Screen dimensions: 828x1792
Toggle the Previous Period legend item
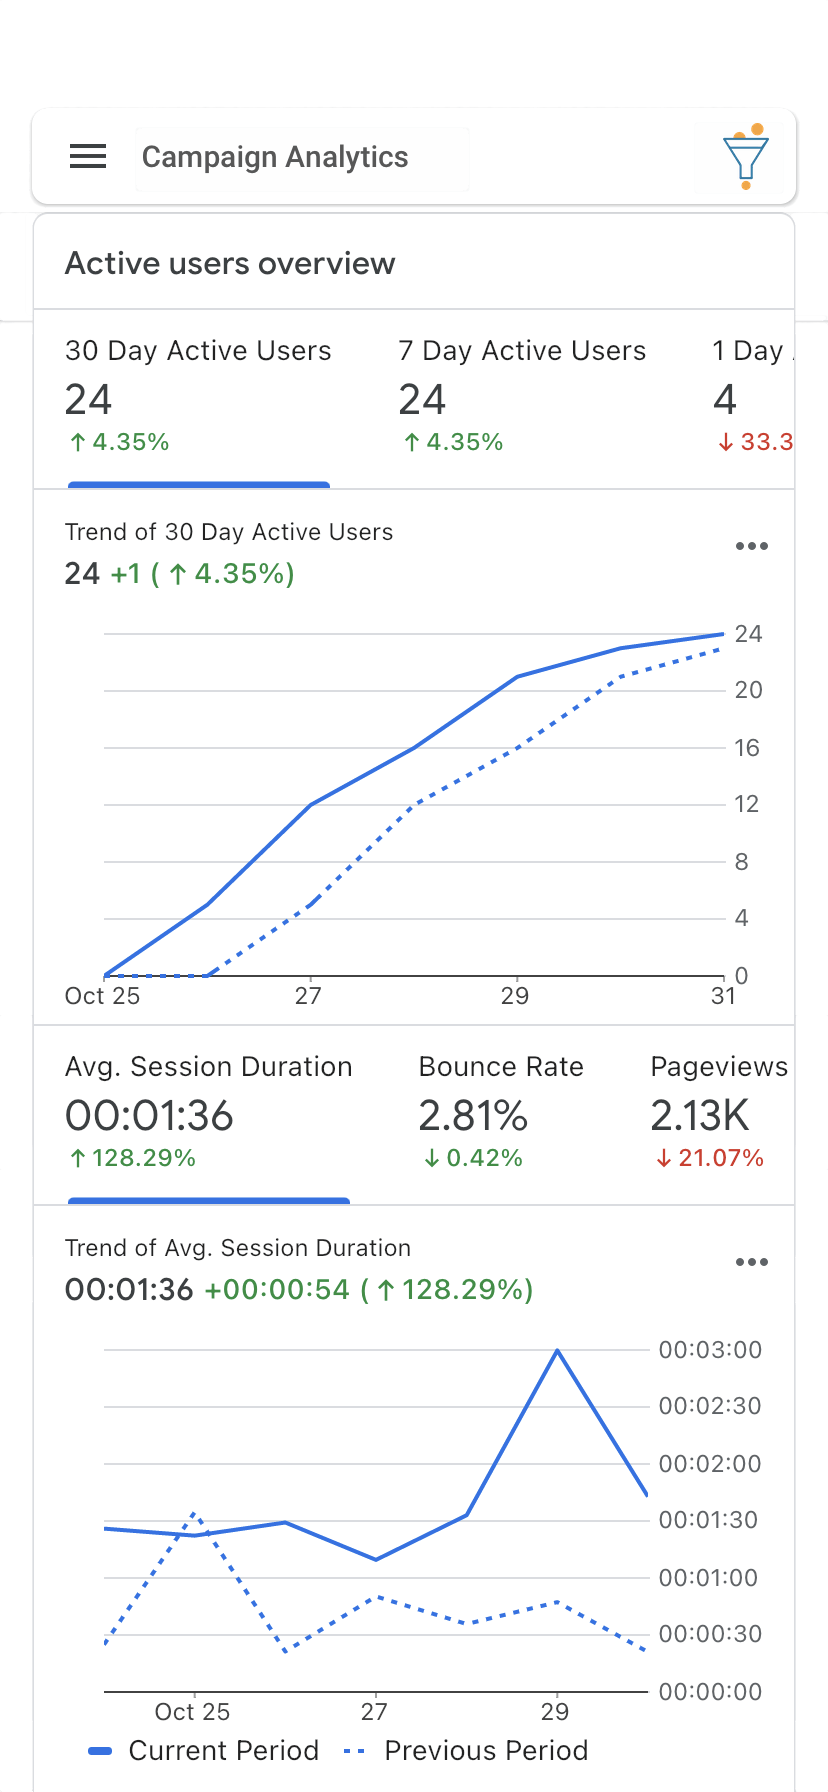(466, 1751)
